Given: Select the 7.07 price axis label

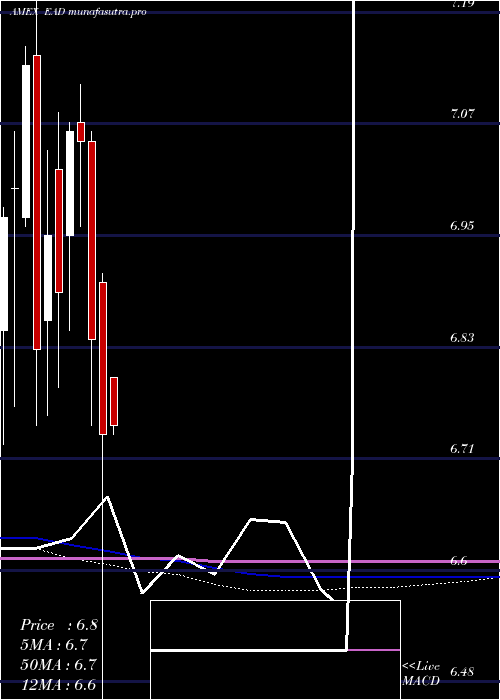Looking at the screenshot, I should (x=462, y=114).
